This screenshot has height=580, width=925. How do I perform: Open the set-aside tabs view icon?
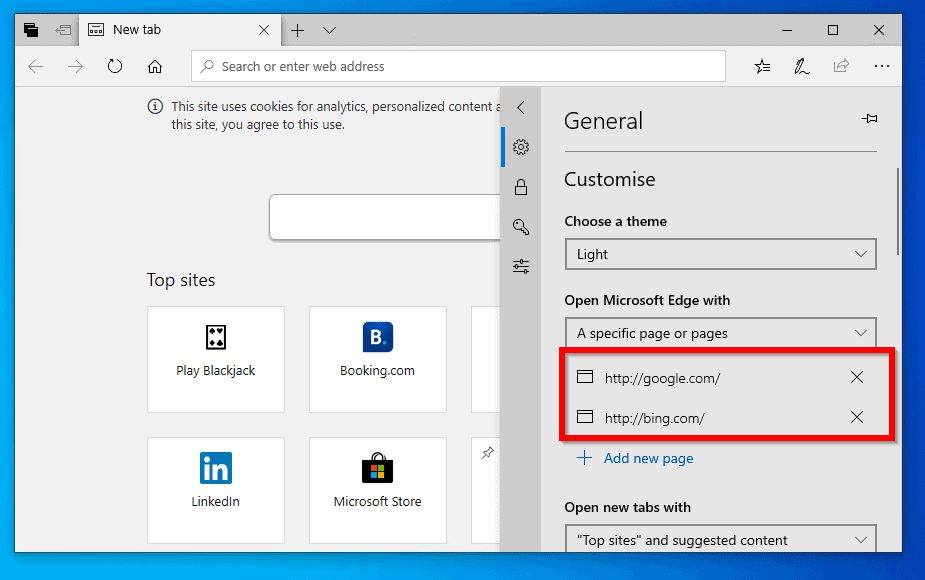click(x=31, y=30)
